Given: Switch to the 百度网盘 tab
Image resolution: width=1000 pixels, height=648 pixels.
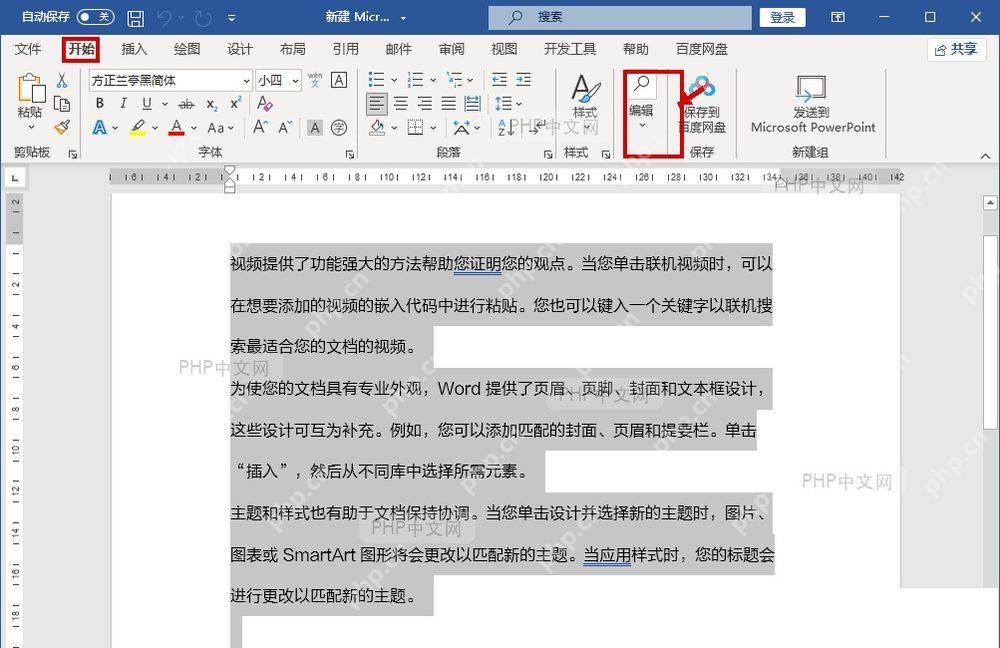Looking at the screenshot, I should pyautogui.click(x=702, y=49).
